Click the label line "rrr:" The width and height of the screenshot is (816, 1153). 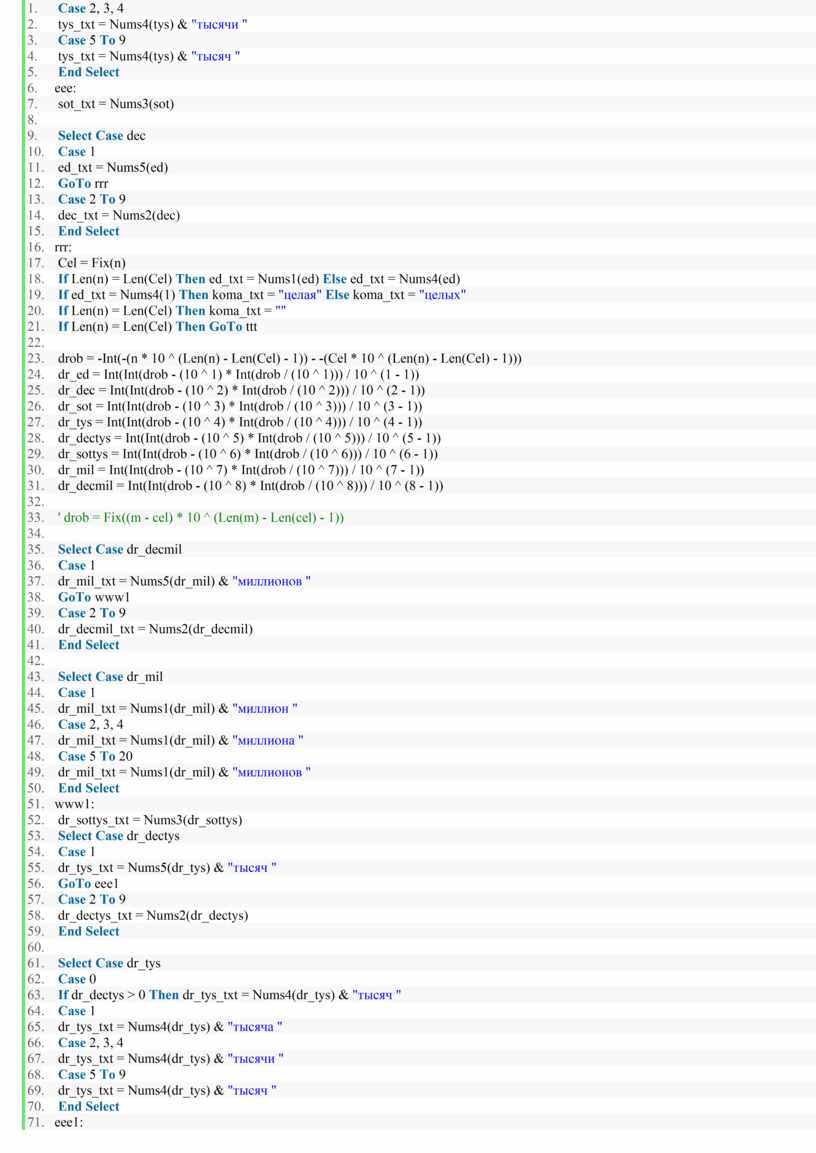point(62,247)
